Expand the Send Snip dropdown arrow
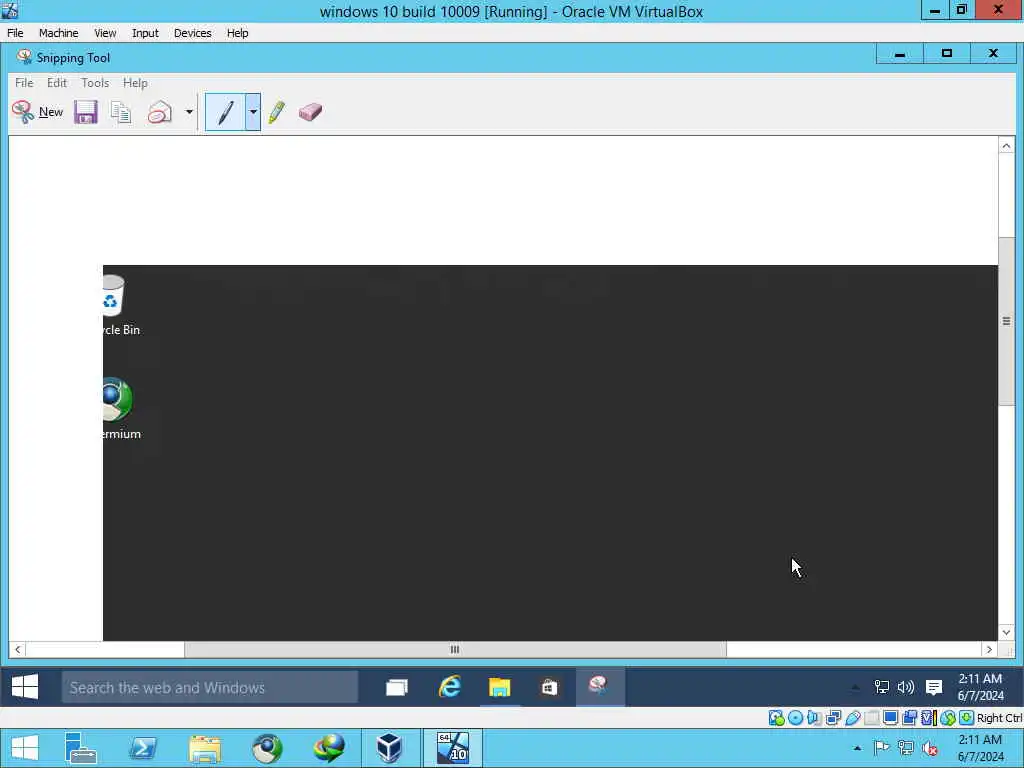This screenshot has width=1024, height=768. coord(189,112)
